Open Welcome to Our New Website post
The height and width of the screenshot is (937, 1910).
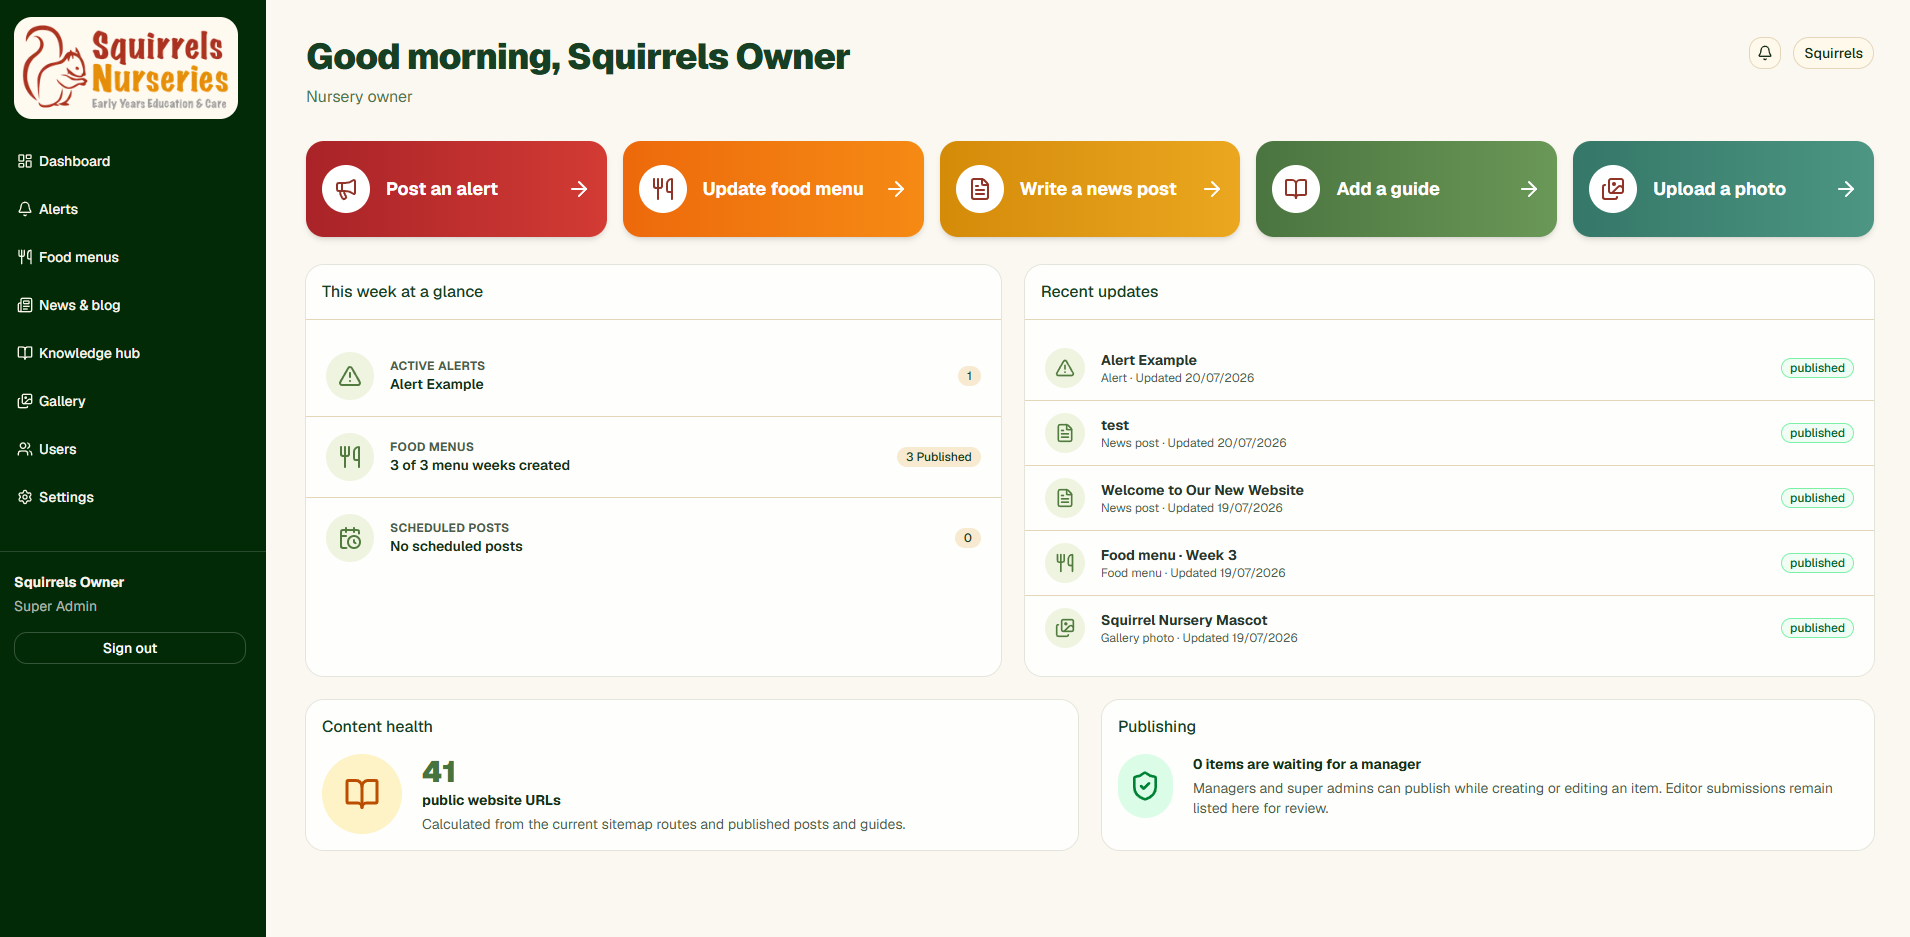pyautogui.click(x=1449, y=498)
